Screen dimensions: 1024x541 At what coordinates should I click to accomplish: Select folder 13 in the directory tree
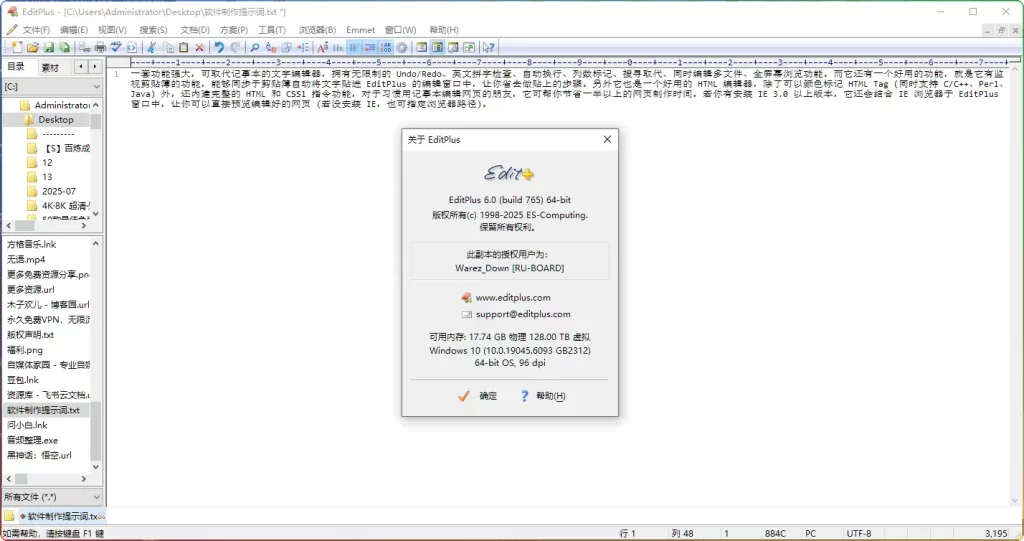[x=47, y=177]
